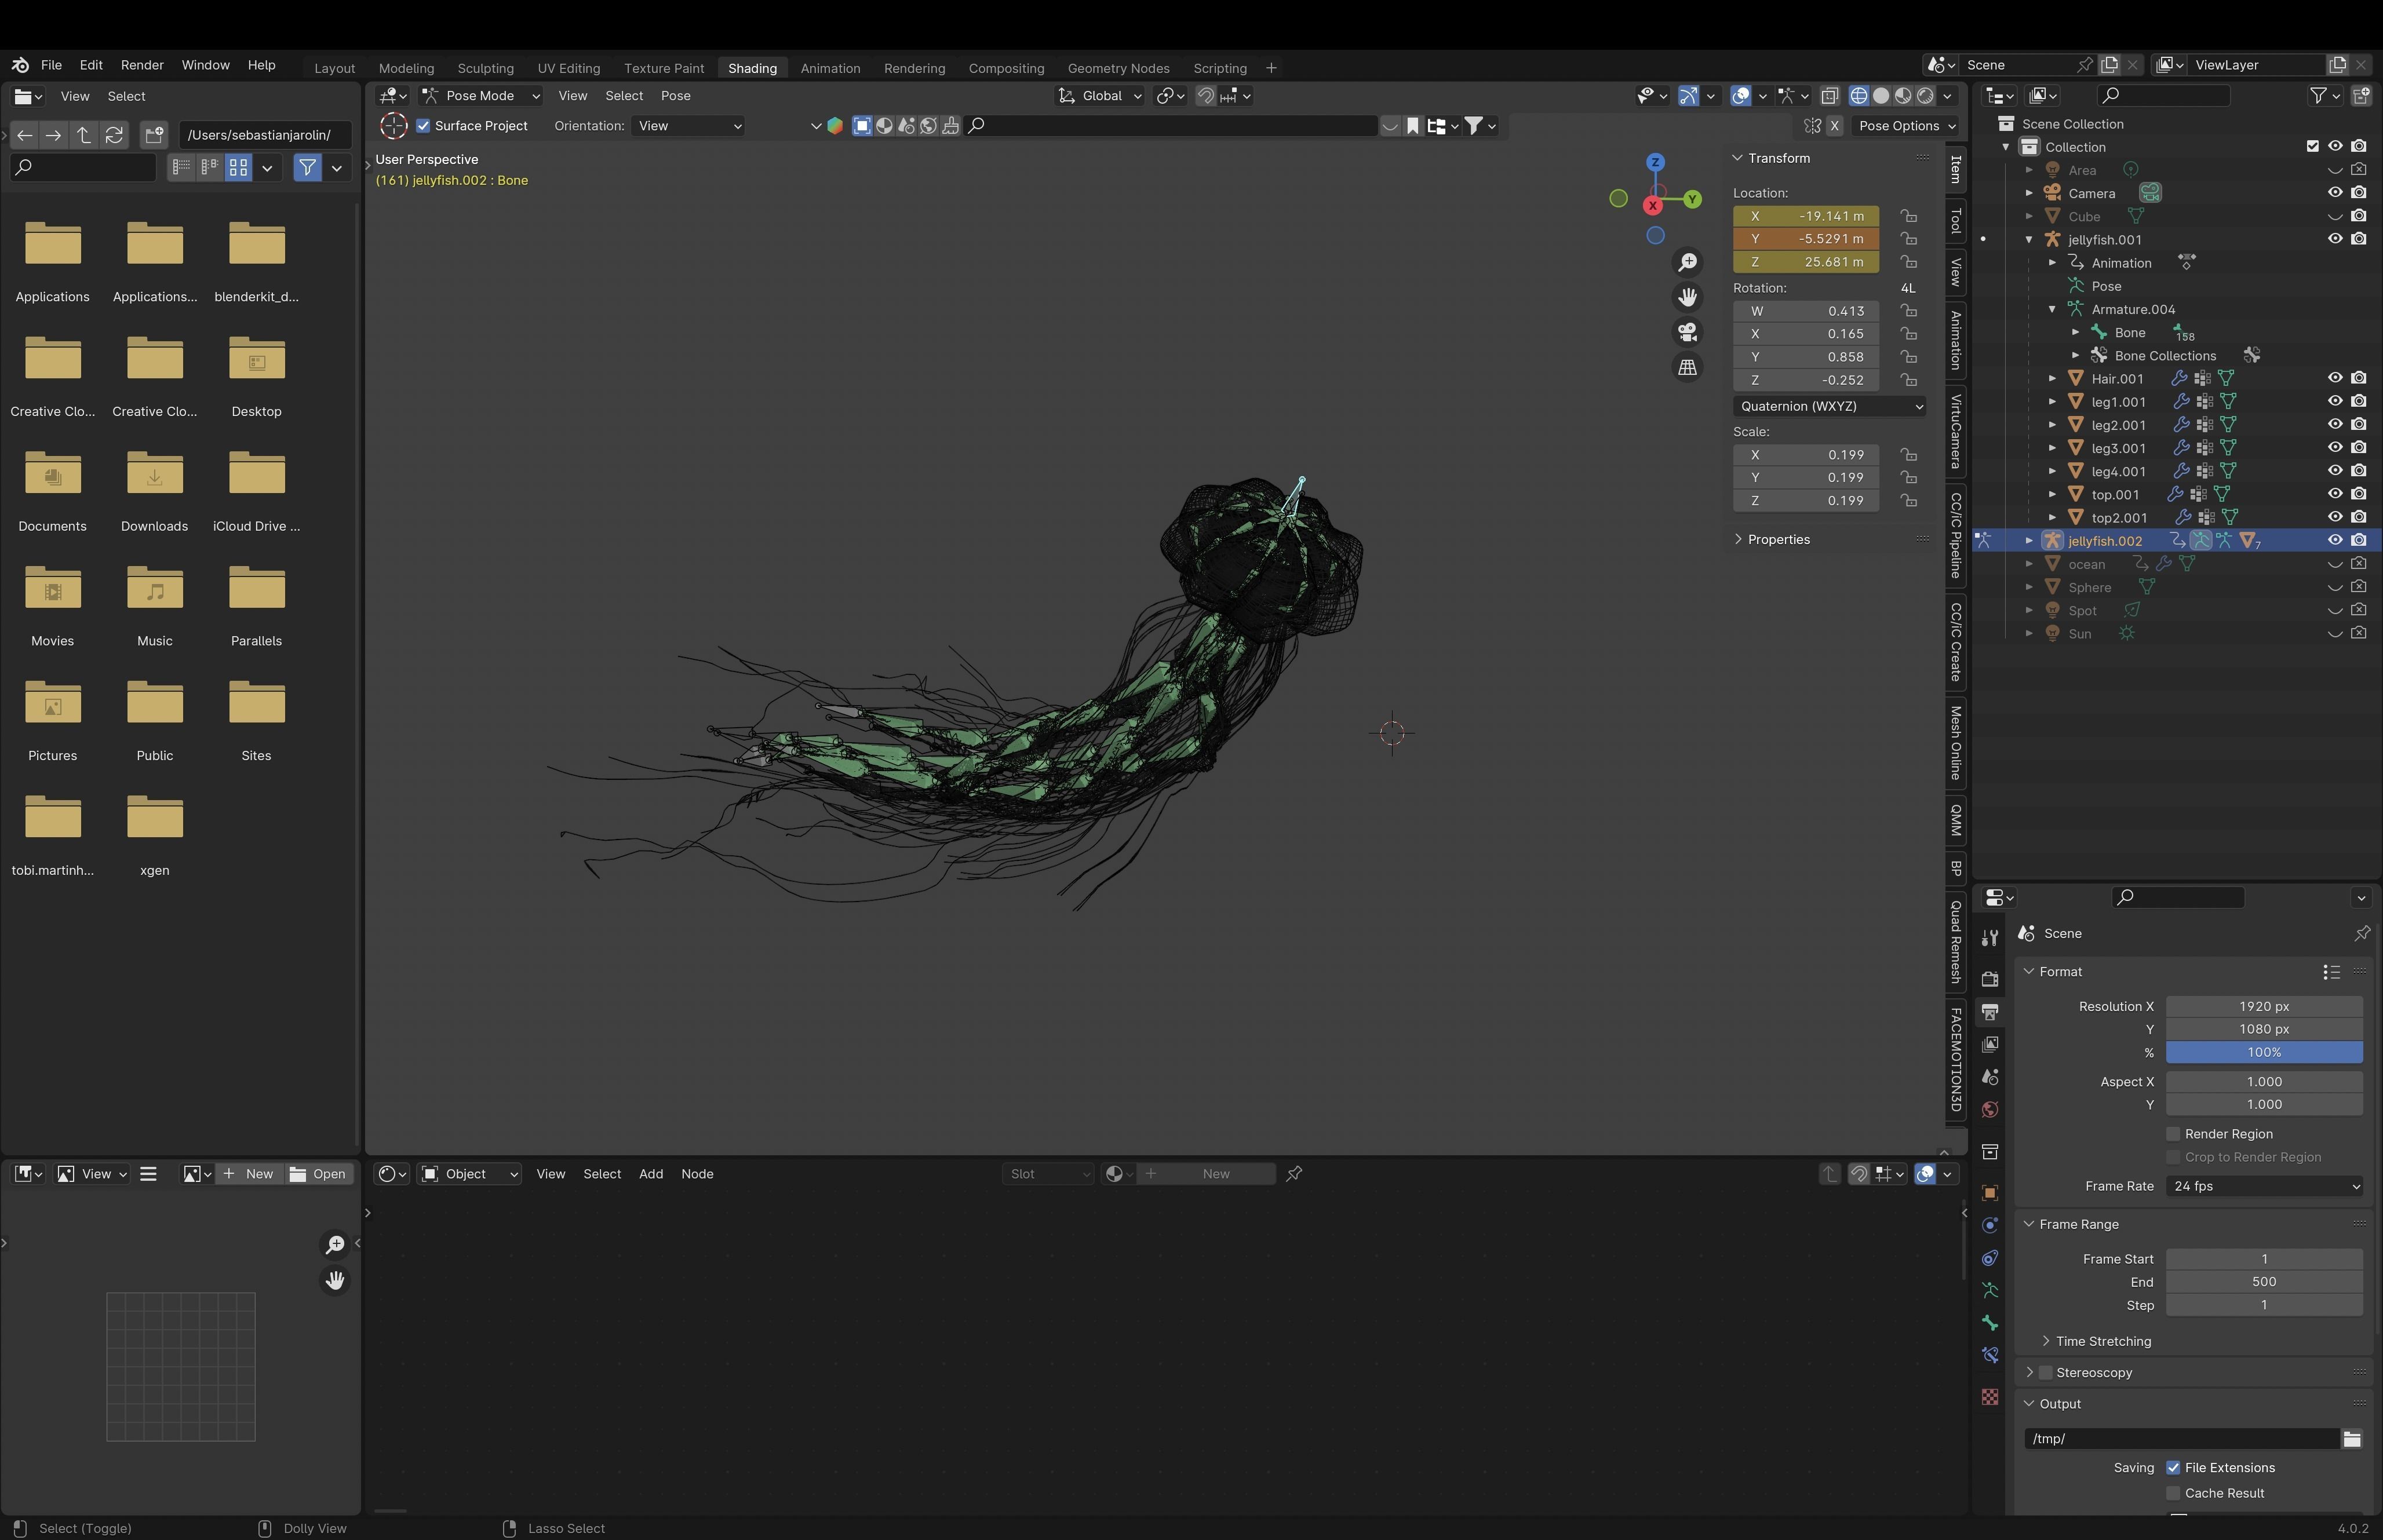The image size is (2383, 1540).
Task: Toggle the camera view gizmo
Action: tap(1688, 332)
